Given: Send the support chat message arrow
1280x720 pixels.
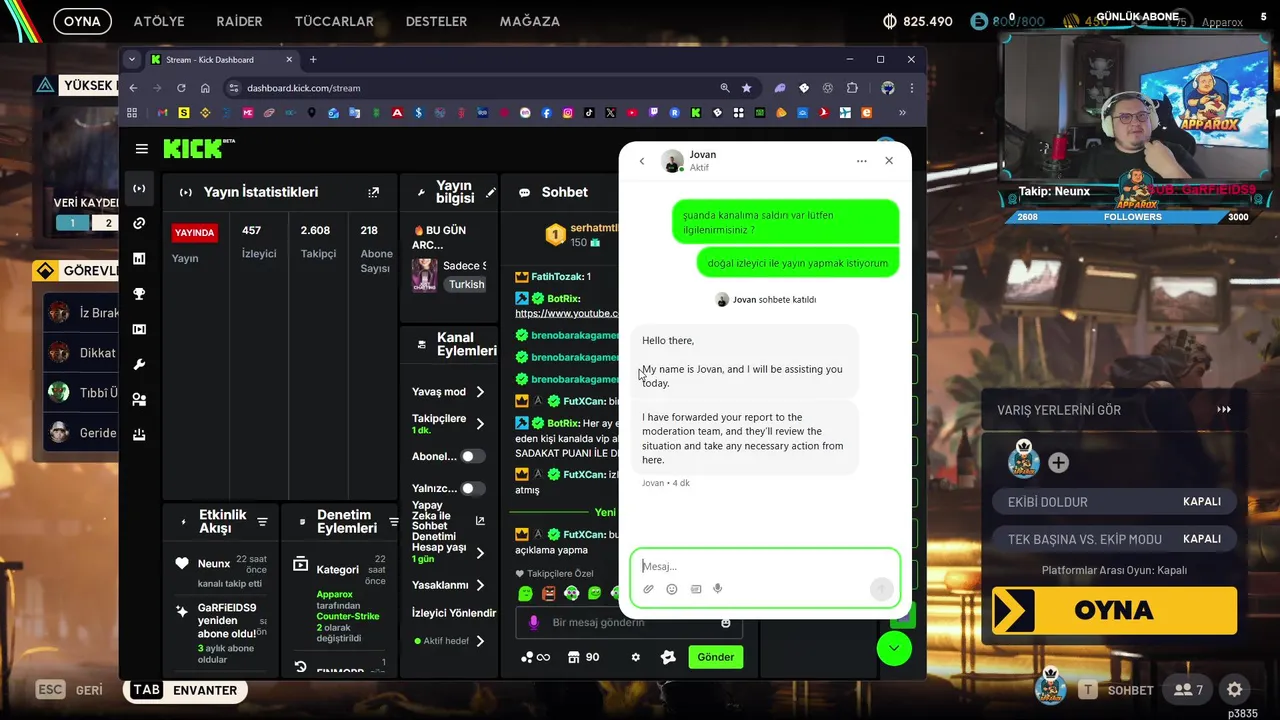Looking at the screenshot, I should coord(881,589).
